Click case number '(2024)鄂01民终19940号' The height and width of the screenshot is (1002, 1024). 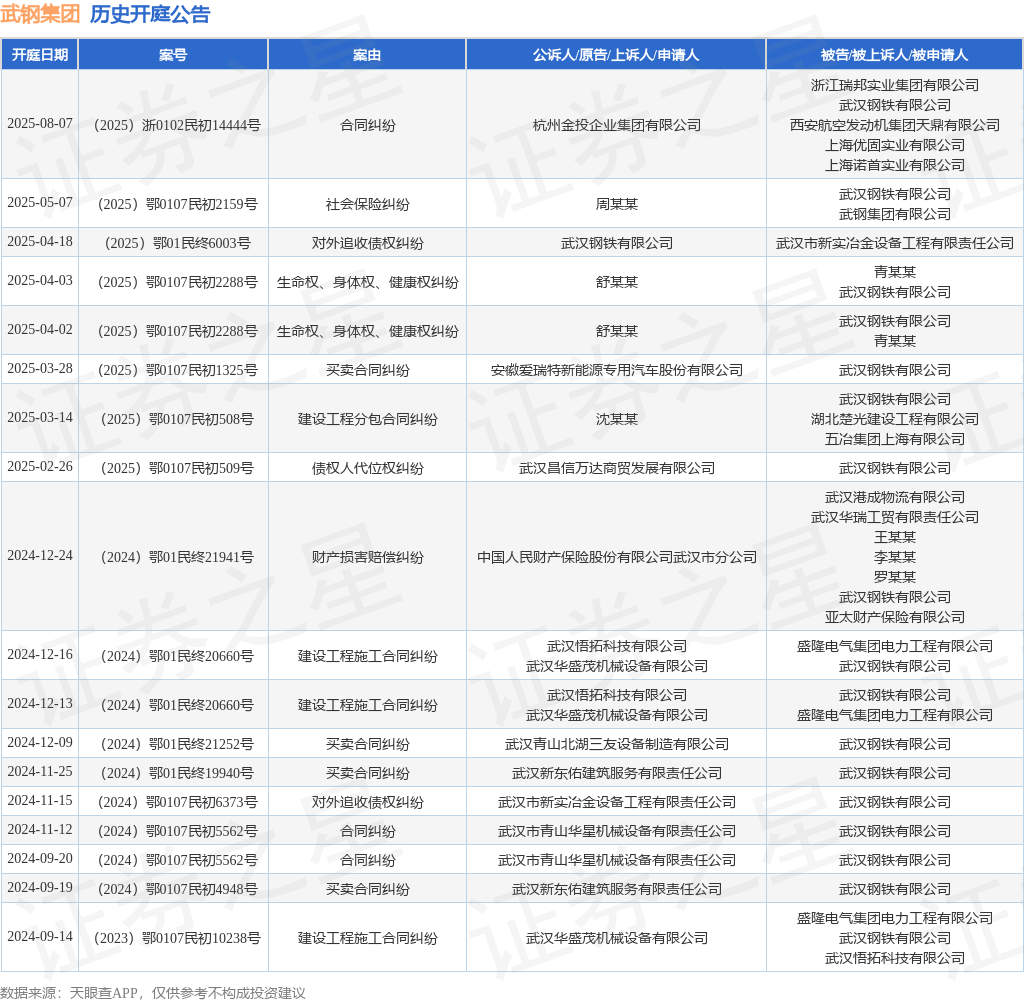click(176, 773)
